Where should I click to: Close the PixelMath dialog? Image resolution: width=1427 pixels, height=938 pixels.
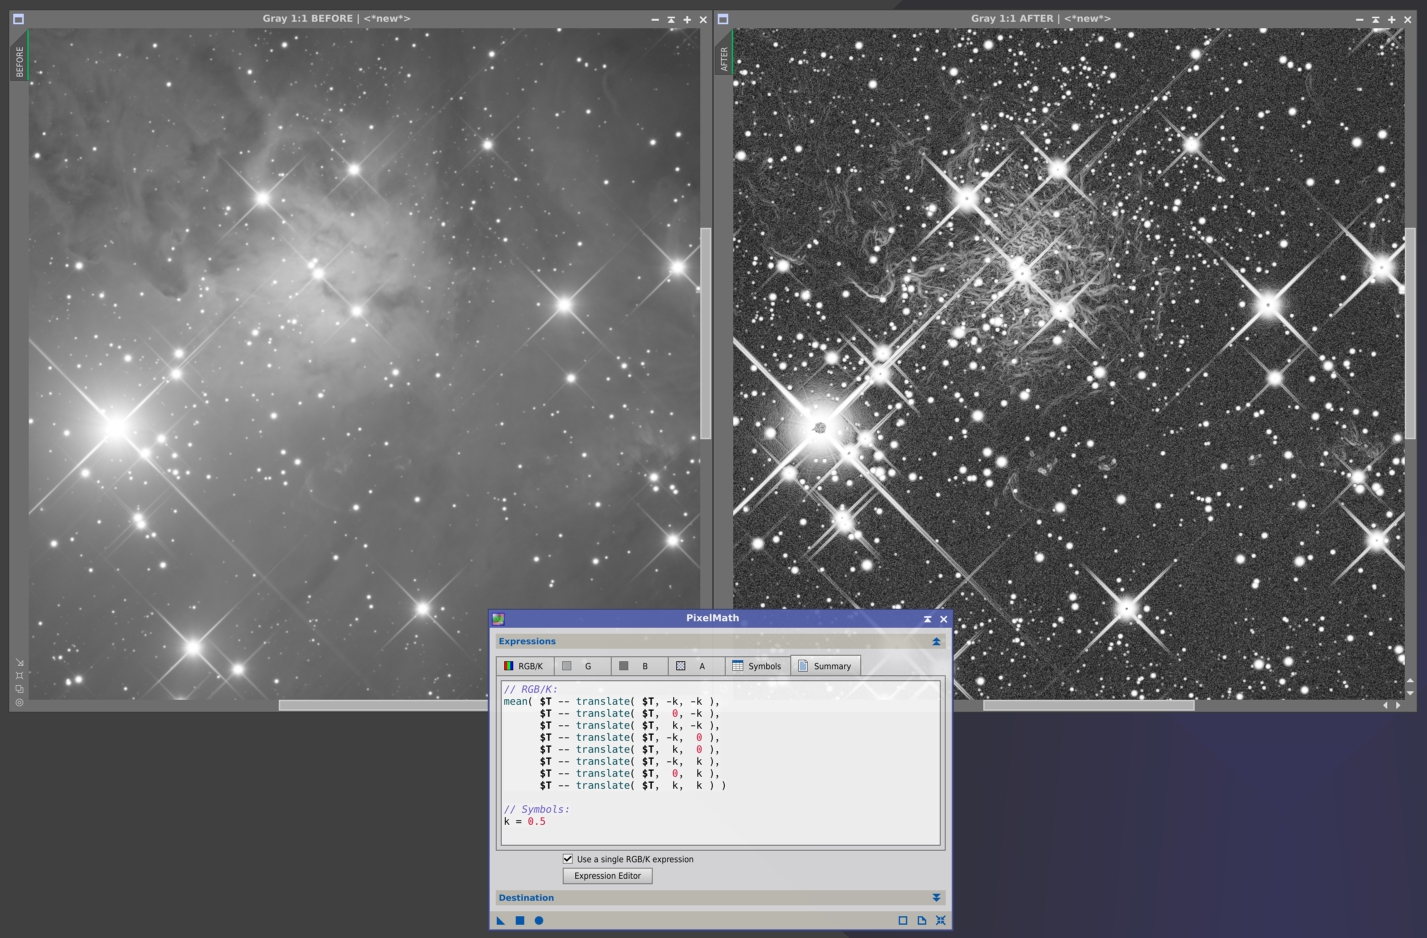tap(943, 619)
